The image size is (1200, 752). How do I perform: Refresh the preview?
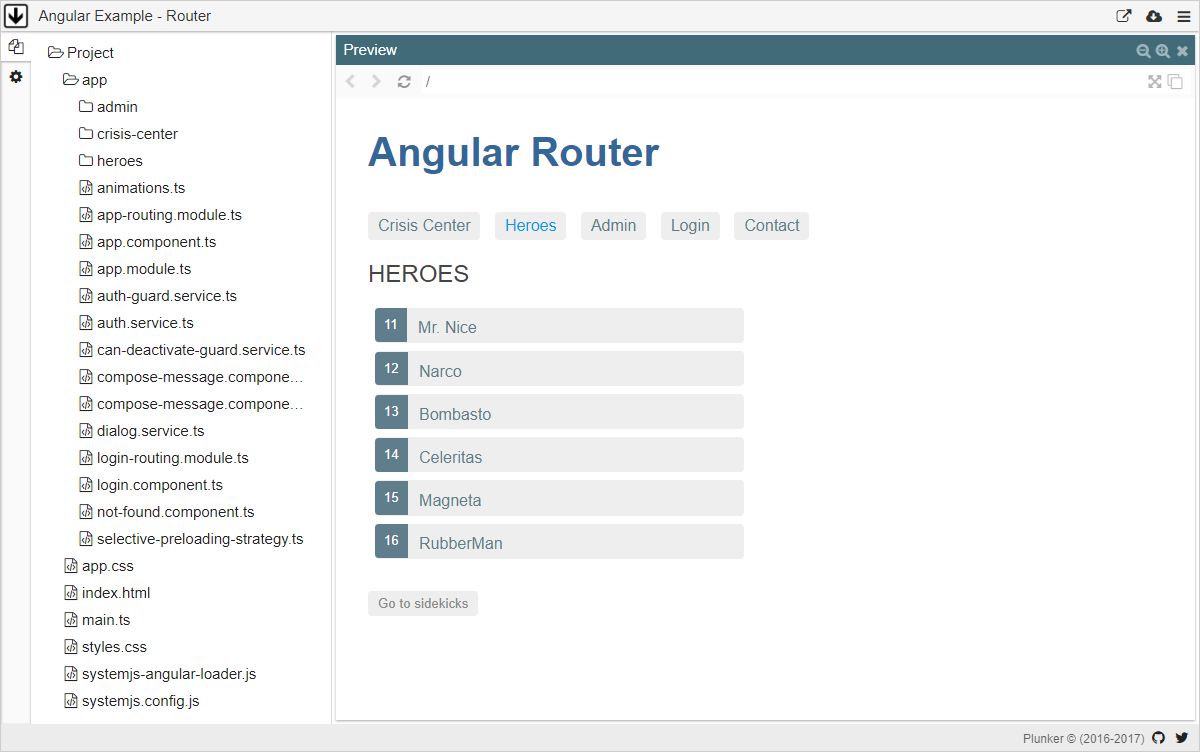[404, 81]
